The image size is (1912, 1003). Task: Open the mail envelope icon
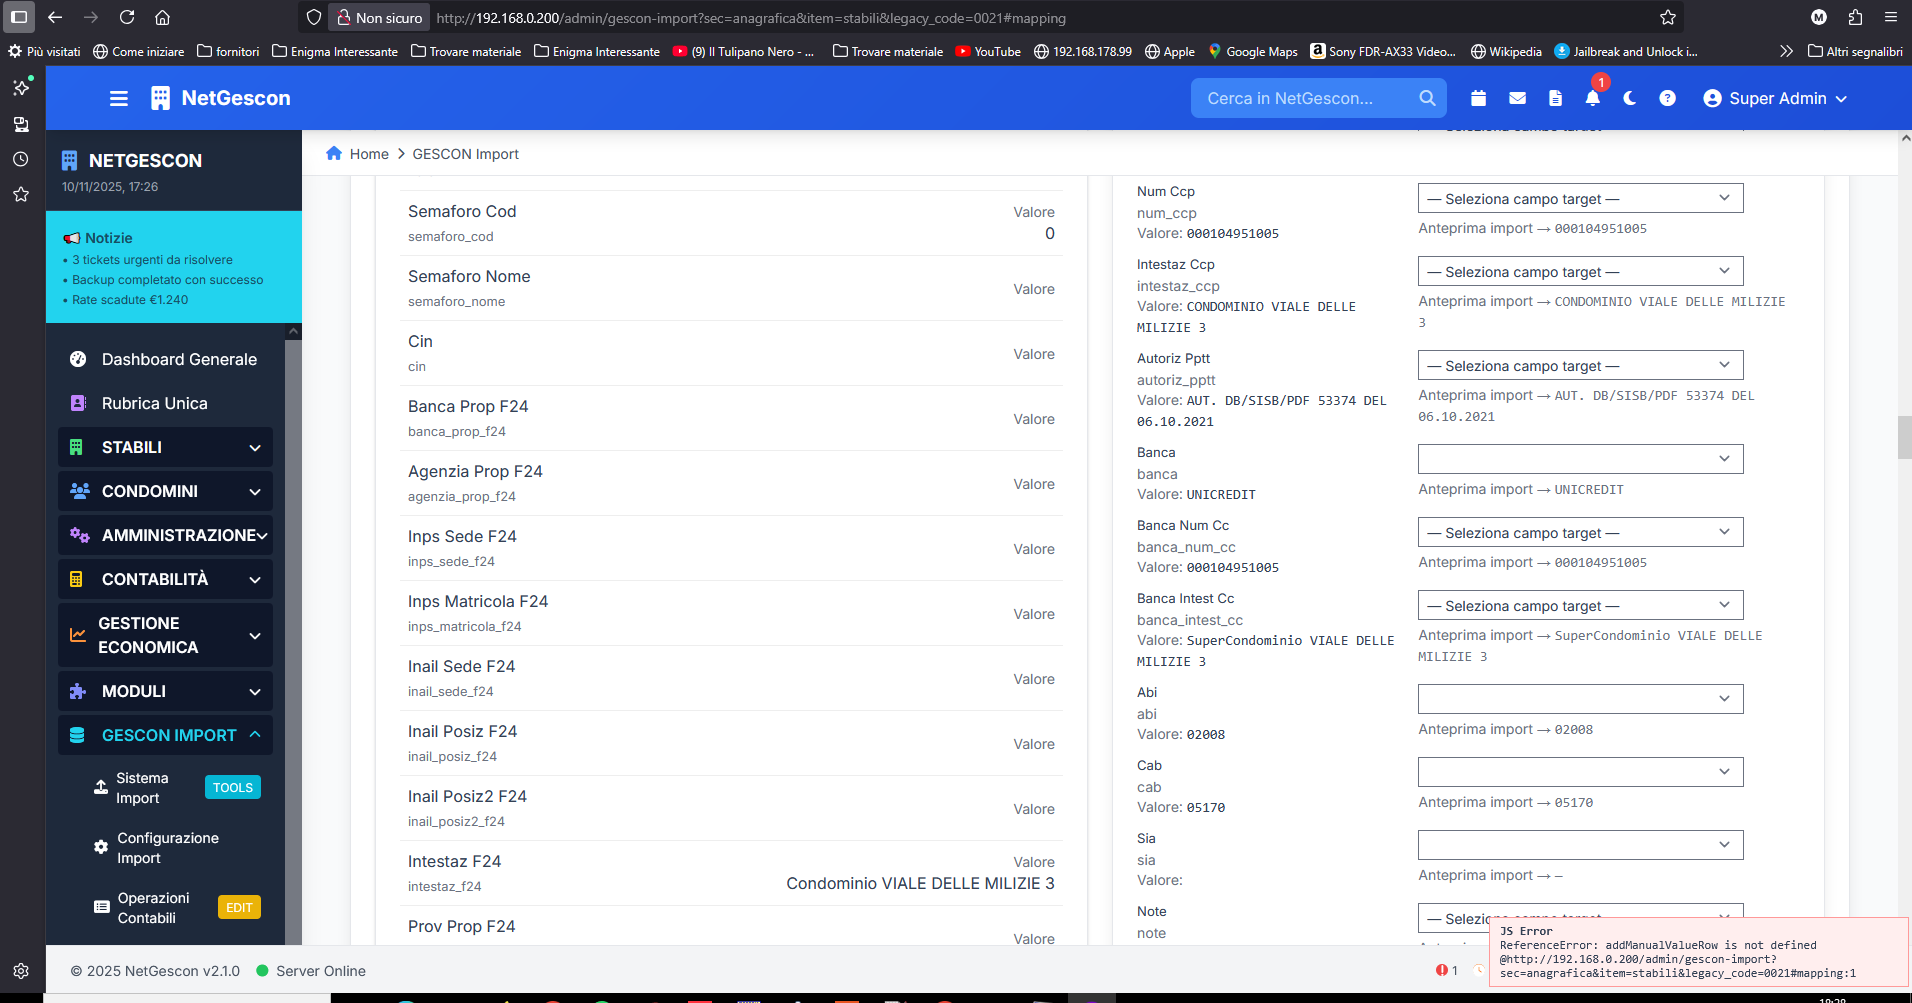coord(1517,98)
